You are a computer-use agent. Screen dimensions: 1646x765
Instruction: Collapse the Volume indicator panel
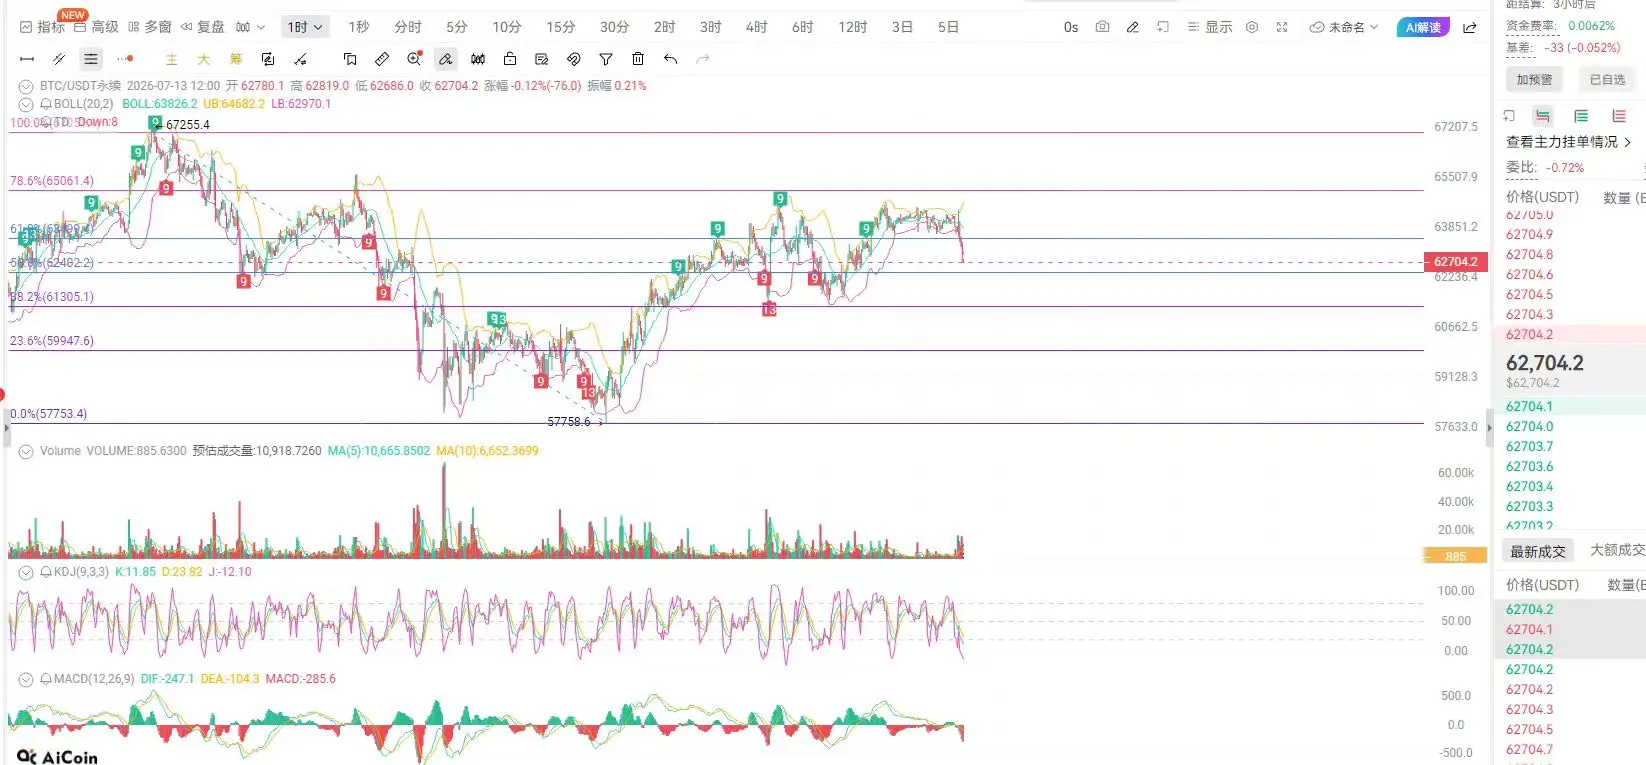[26, 452]
